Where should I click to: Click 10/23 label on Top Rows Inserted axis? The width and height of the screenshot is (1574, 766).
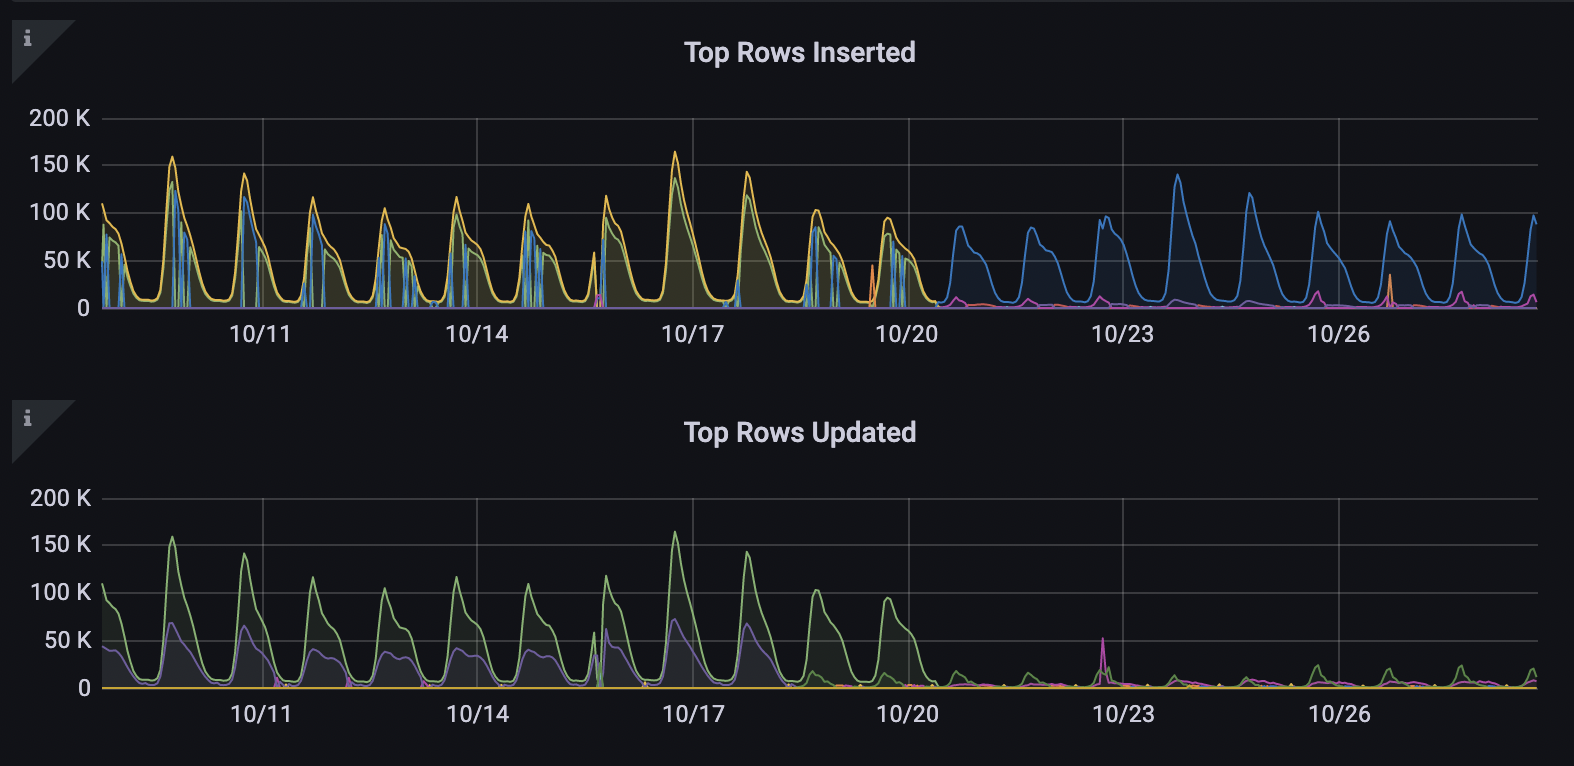tap(1122, 335)
